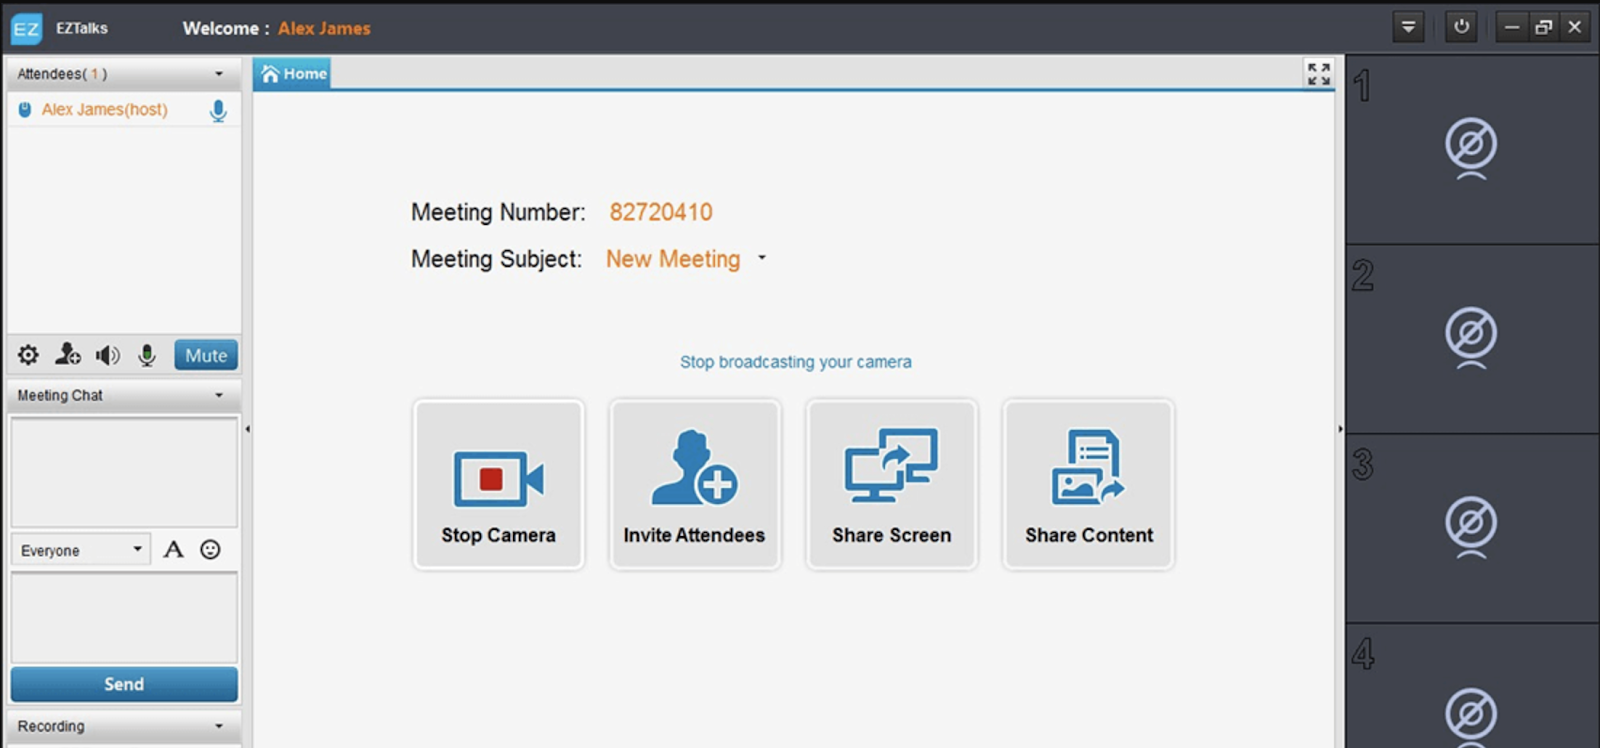Viewport: 1600px width, 748px height.
Task: Open the emoji smiley picker
Action: coord(210,549)
